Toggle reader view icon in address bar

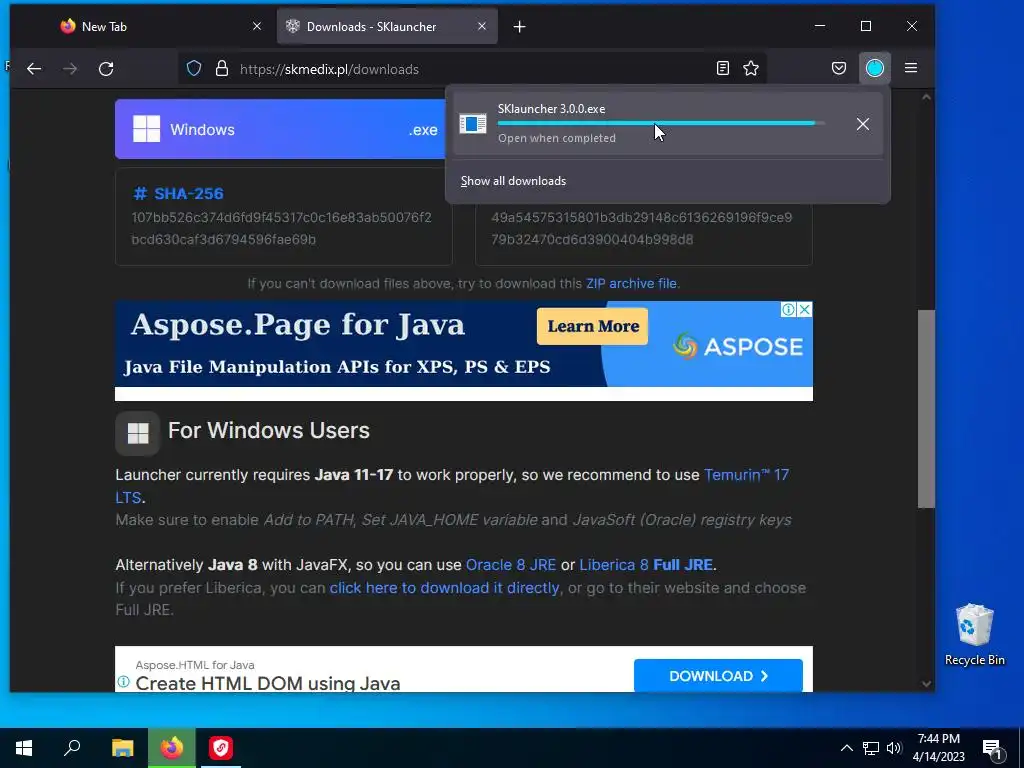point(722,69)
